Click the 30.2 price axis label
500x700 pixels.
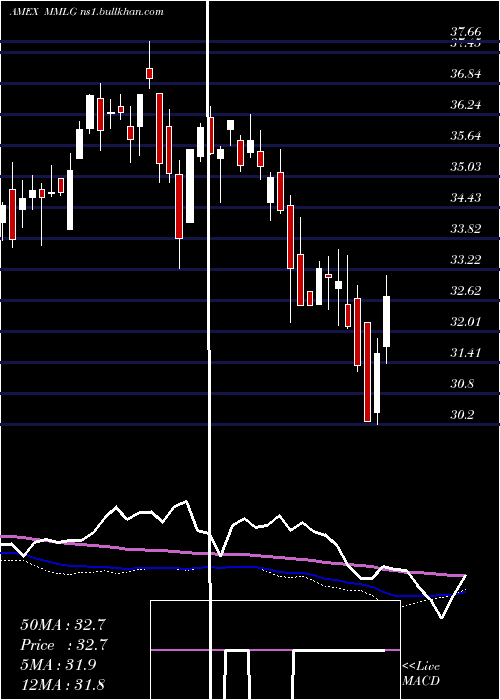point(462,414)
